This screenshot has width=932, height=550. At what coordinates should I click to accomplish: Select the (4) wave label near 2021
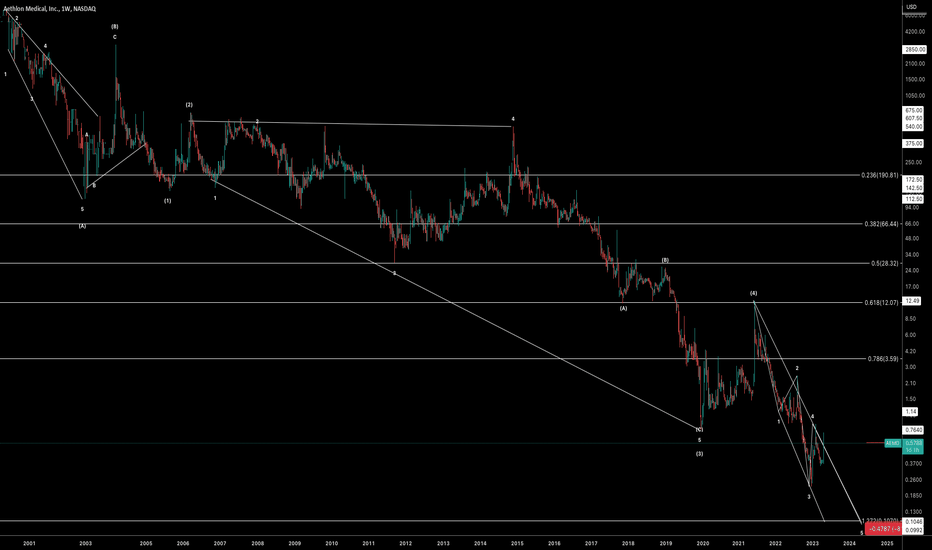pos(753,293)
